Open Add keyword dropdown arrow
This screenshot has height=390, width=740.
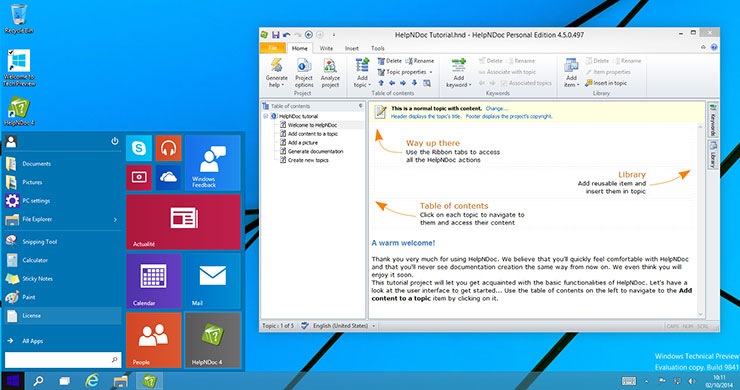coord(470,85)
